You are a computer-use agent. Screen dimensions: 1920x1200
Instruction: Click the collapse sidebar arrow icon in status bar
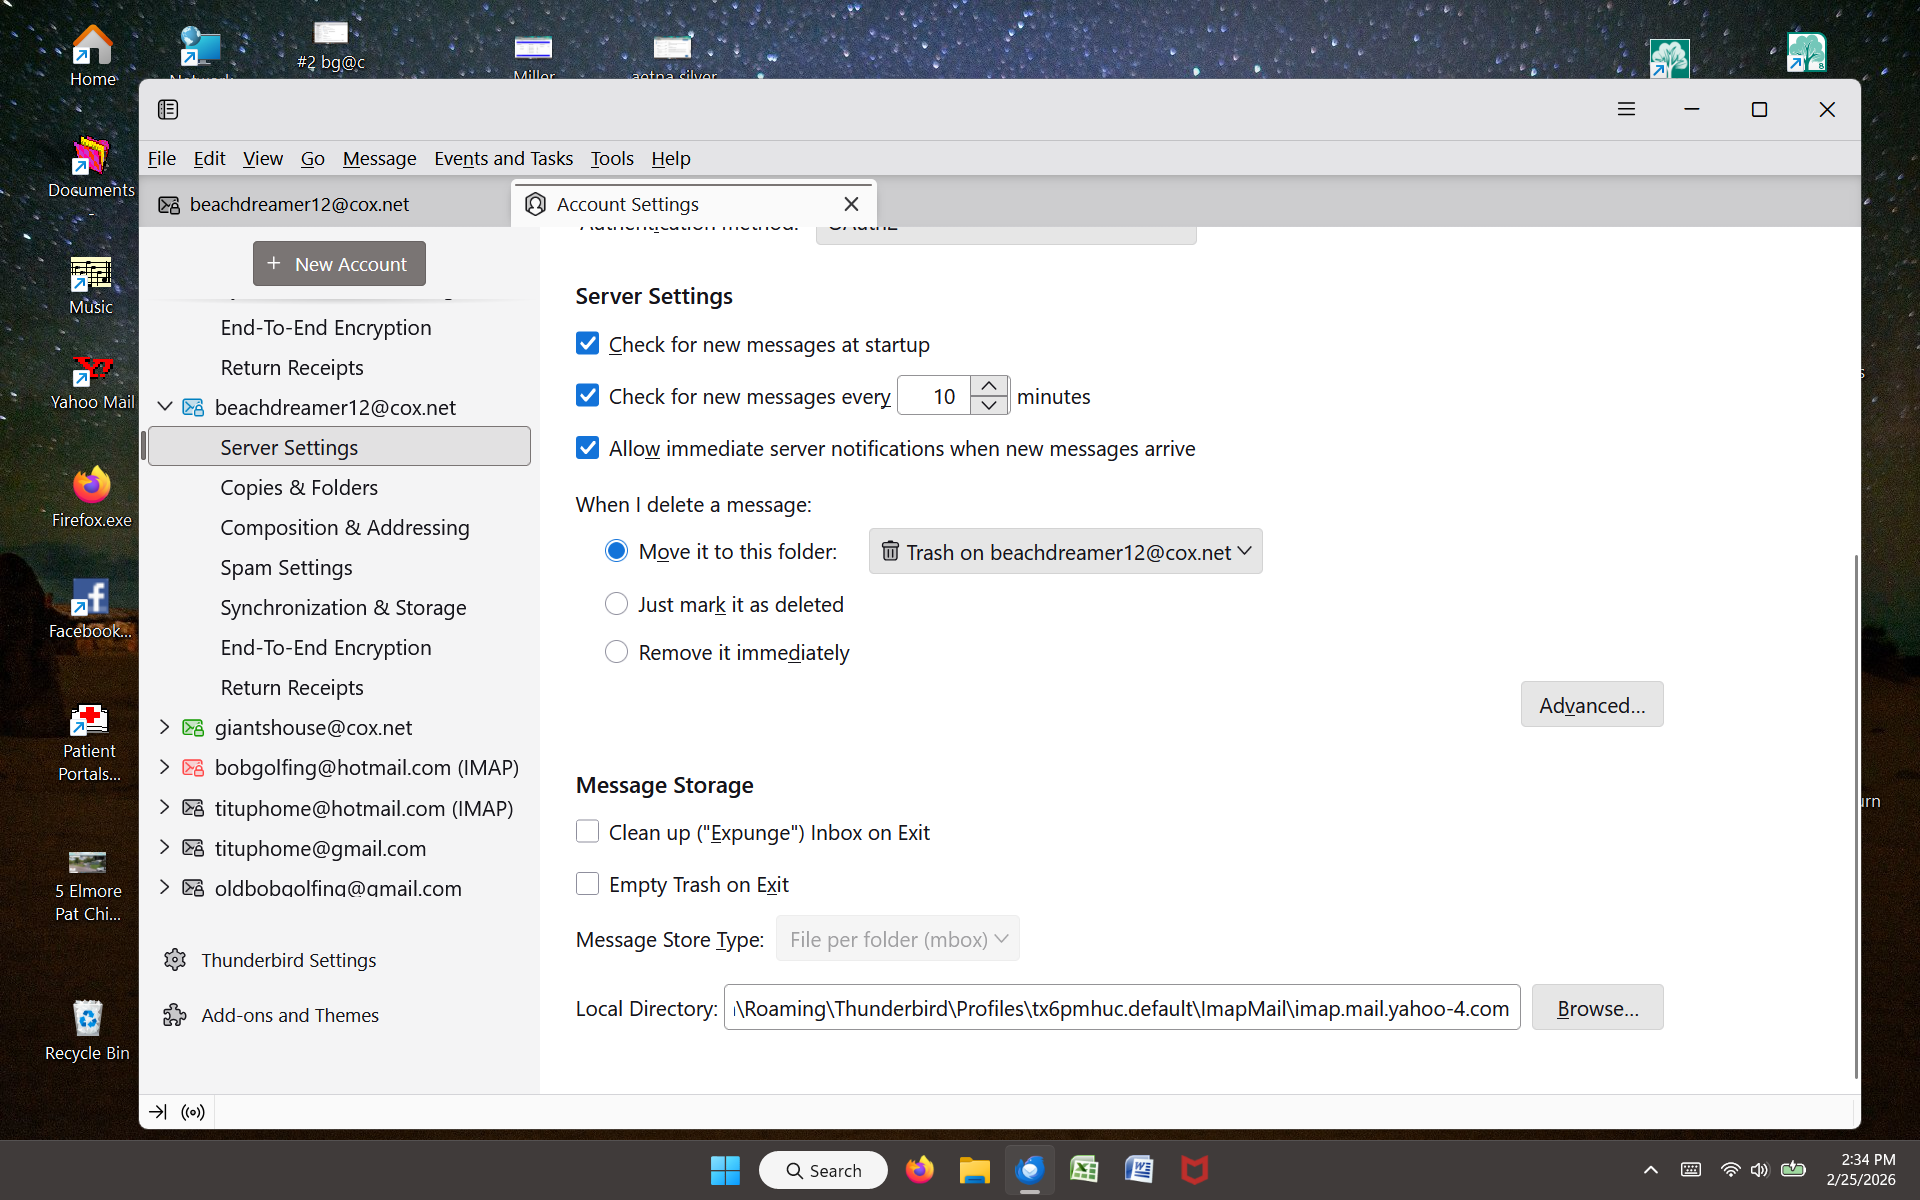pyautogui.click(x=158, y=1112)
